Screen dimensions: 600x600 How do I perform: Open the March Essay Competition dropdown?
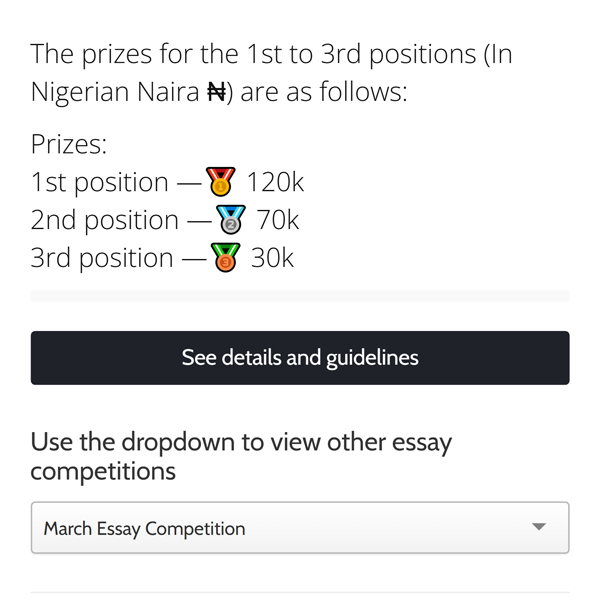click(300, 528)
